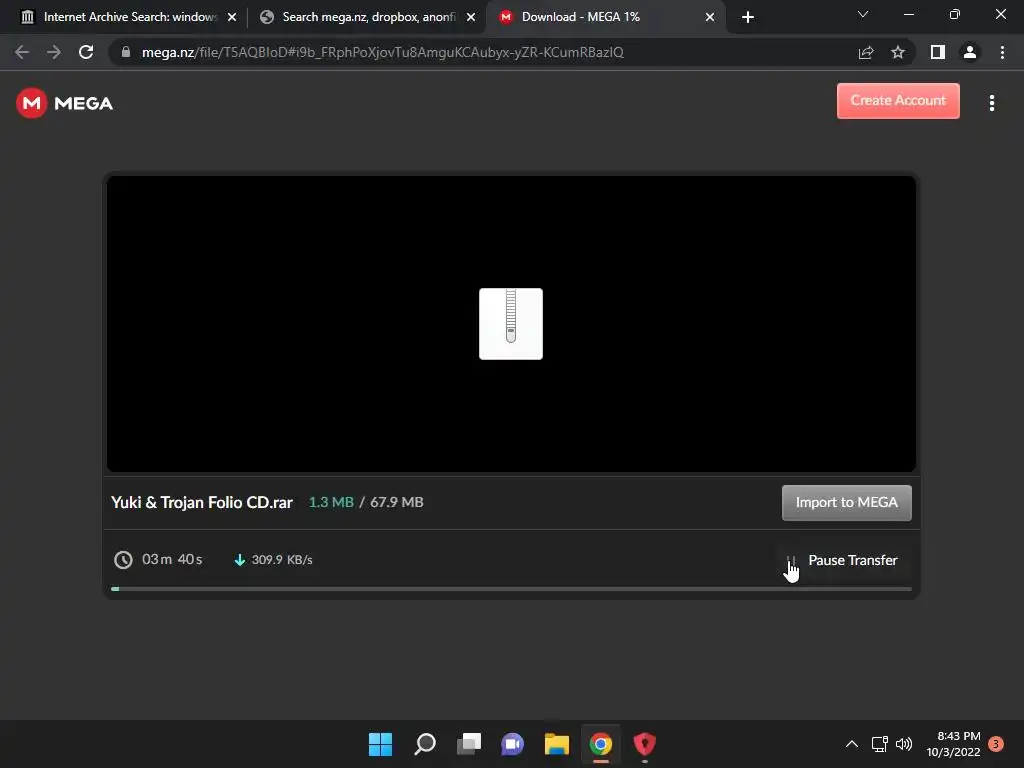
Task: Click the 03m 40s time remaining text
Action: 172,560
